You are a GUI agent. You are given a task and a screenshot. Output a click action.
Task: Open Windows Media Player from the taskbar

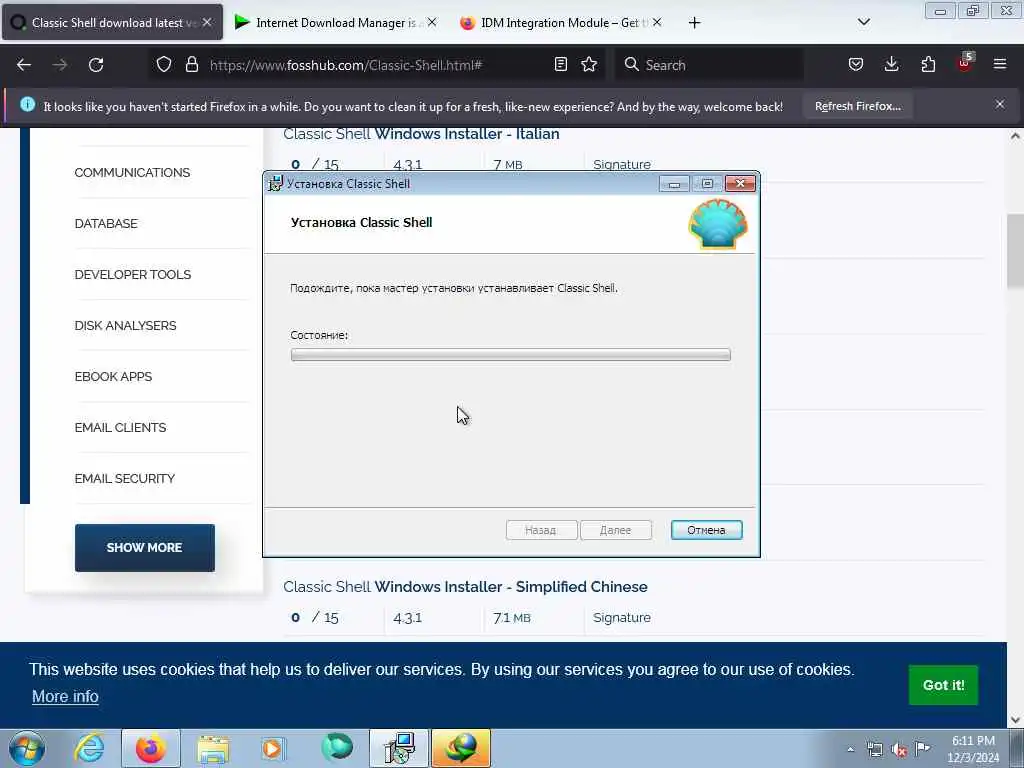point(274,748)
